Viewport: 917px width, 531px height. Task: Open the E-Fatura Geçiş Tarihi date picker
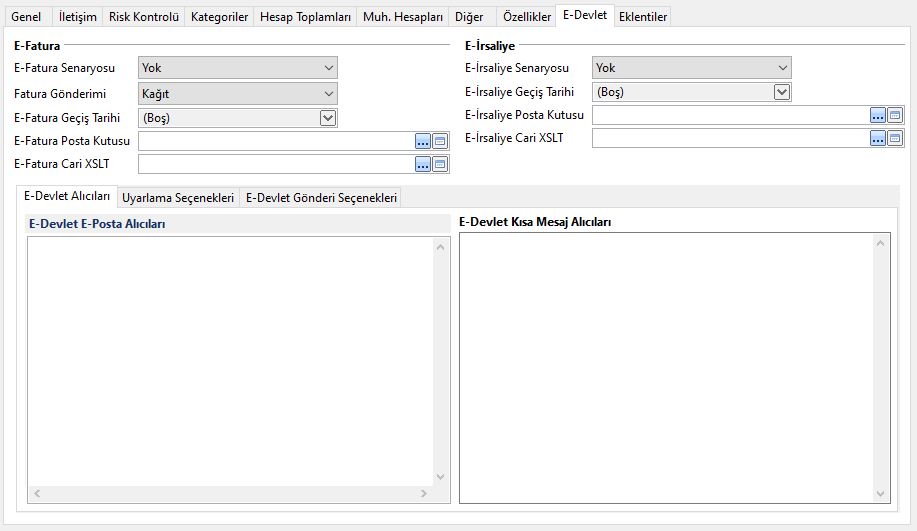327,118
